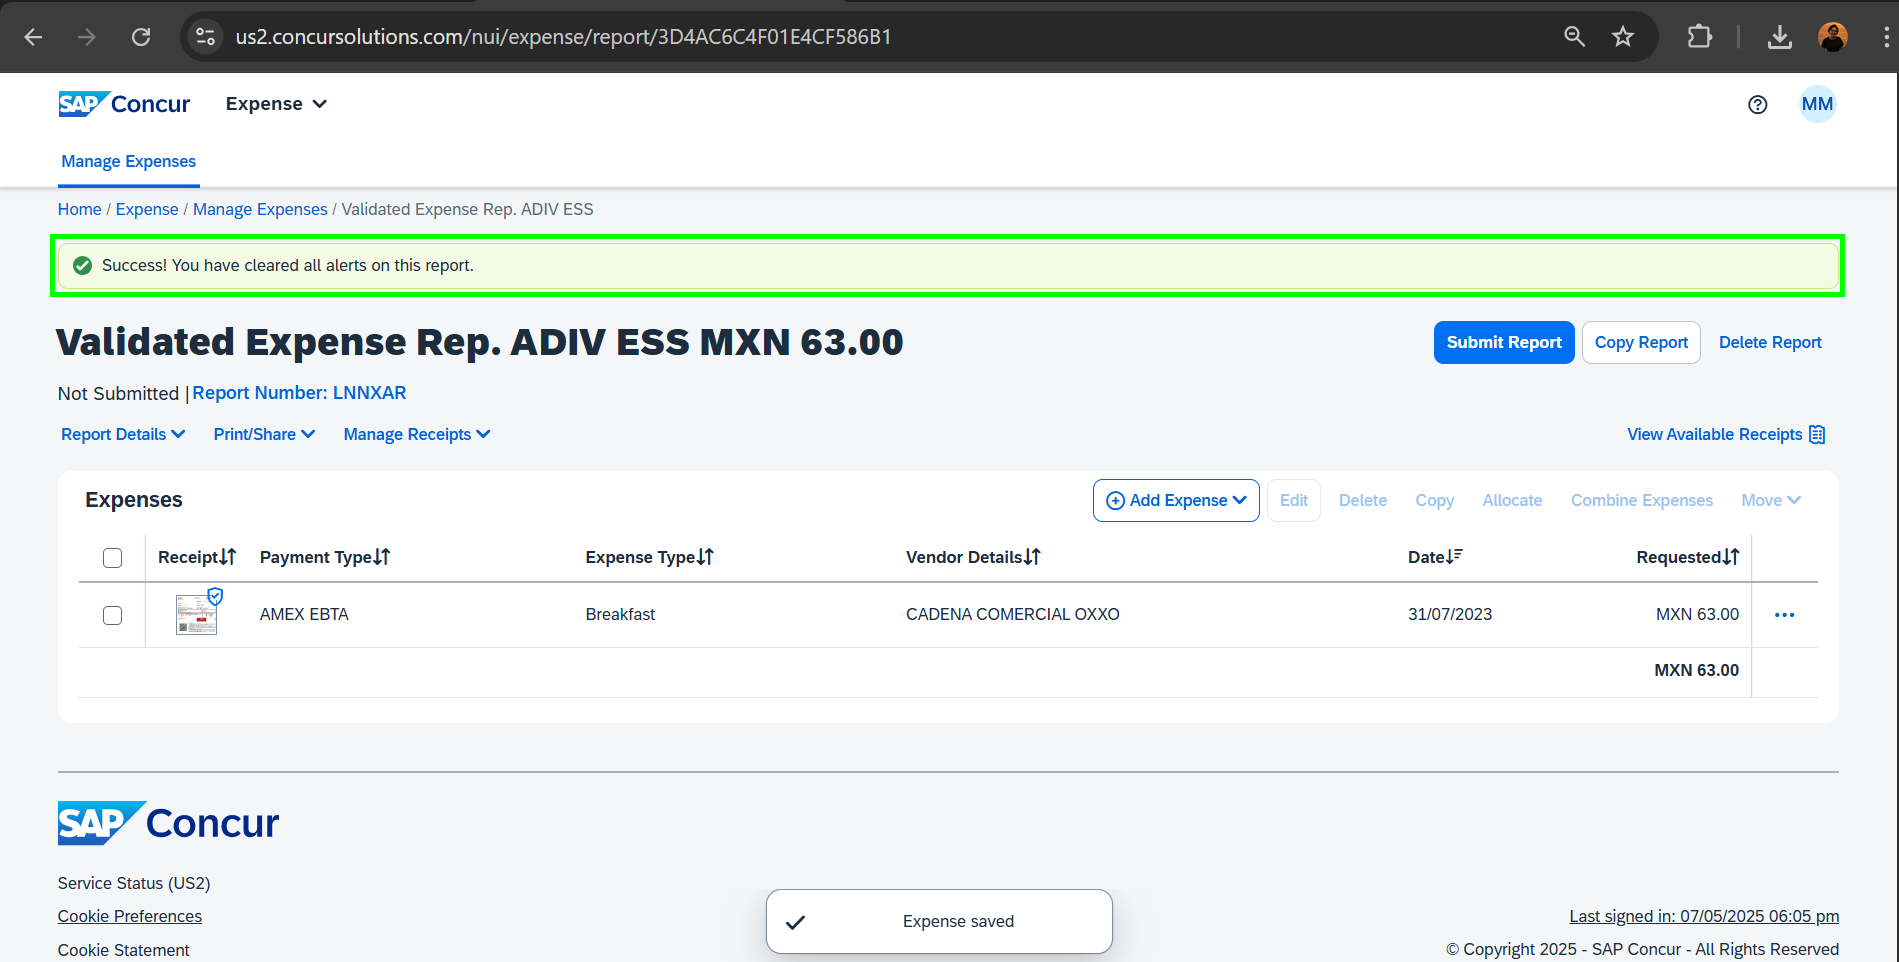This screenshot has width=1899, height=962.
Task: Go to Home breadcrumb link
Action: click(79, 209)
